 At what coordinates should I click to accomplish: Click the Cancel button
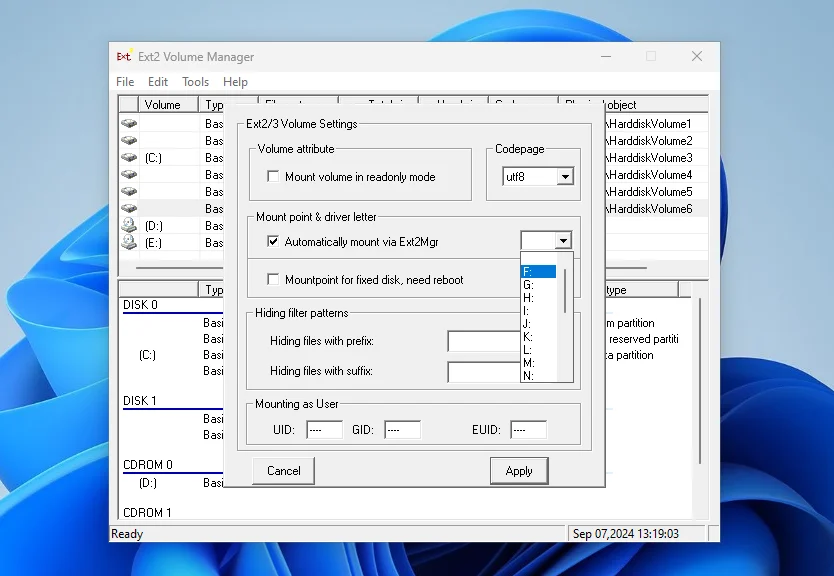coord(283,471)
